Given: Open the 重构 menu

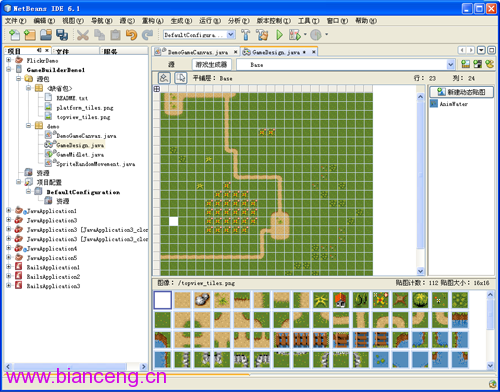Looking at the screenshot, I should click(x=153, y=21).
